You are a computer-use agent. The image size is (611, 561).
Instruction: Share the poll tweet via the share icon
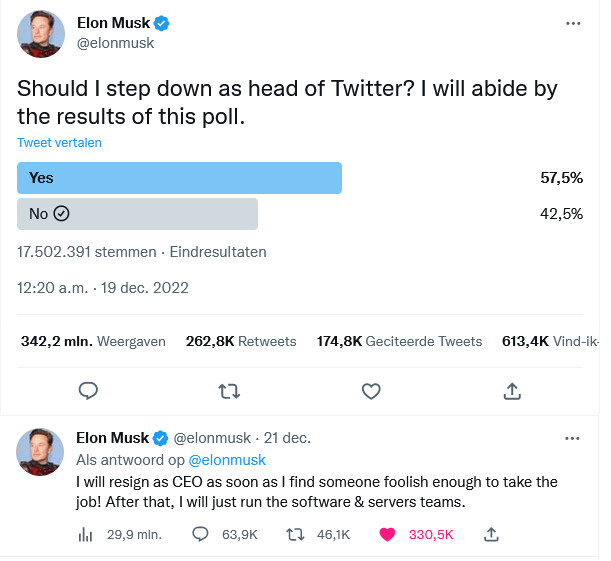click(x=512, y=391)
